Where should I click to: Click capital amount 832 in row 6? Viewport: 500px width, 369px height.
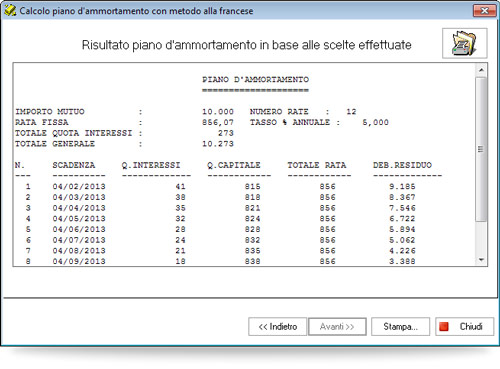(x=252, y=240)
